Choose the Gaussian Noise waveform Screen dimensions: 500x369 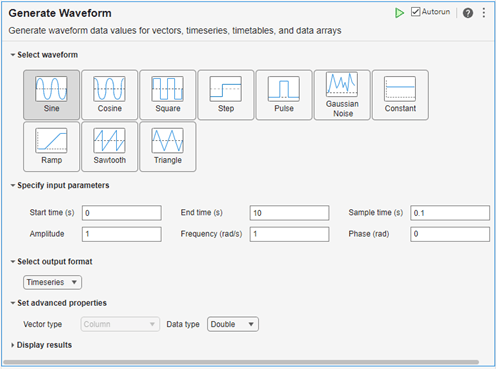[x=342, y=95]
